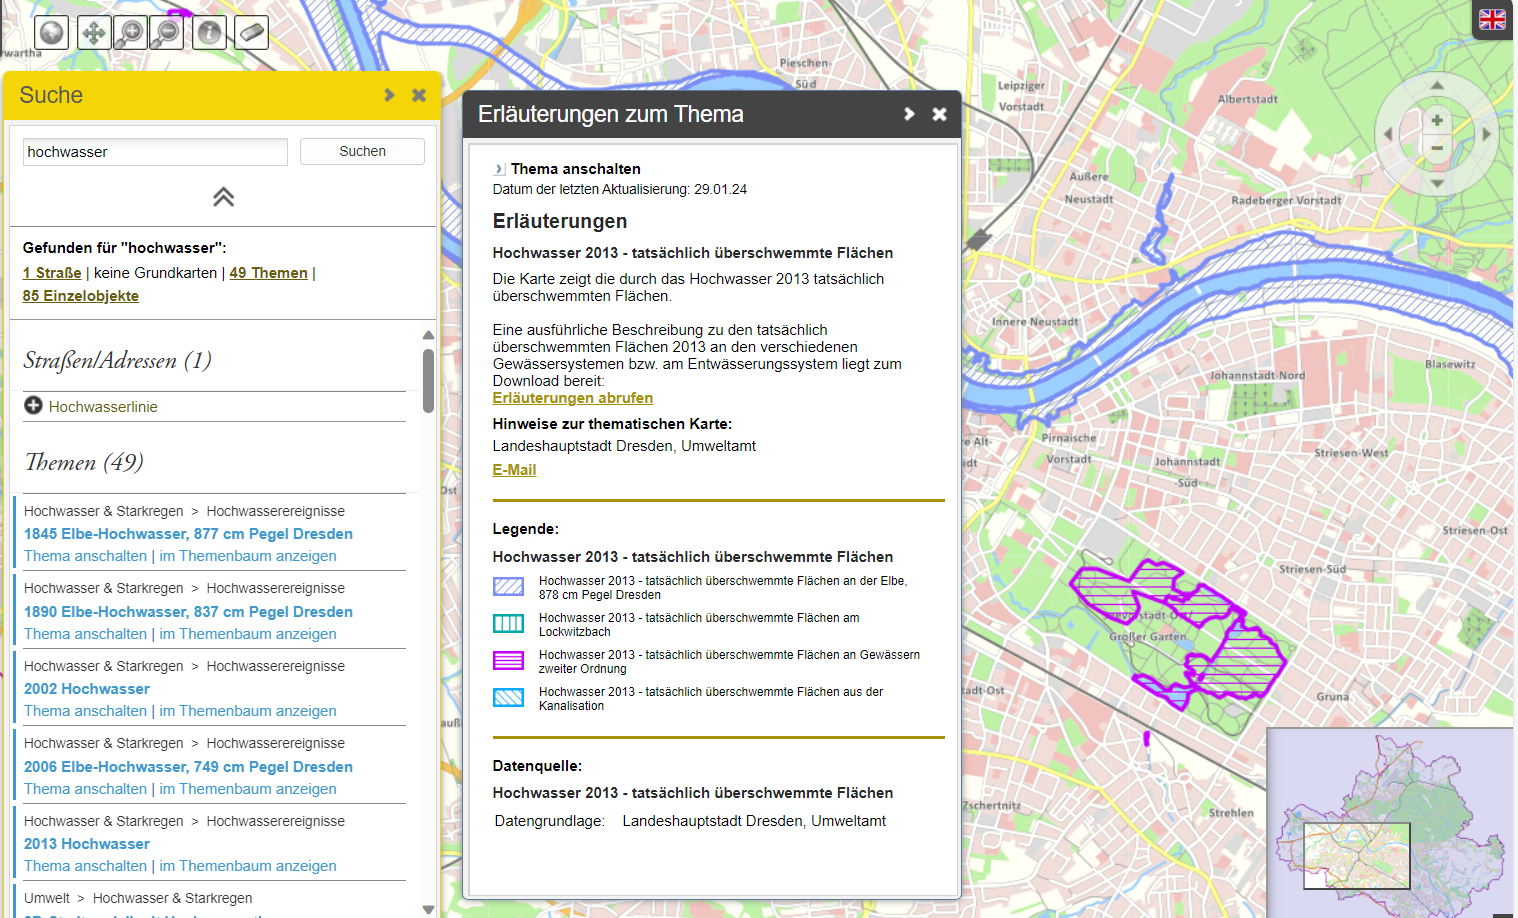
Task: Expand the Hochwasserlinie street result
Action: pos(33,406)
